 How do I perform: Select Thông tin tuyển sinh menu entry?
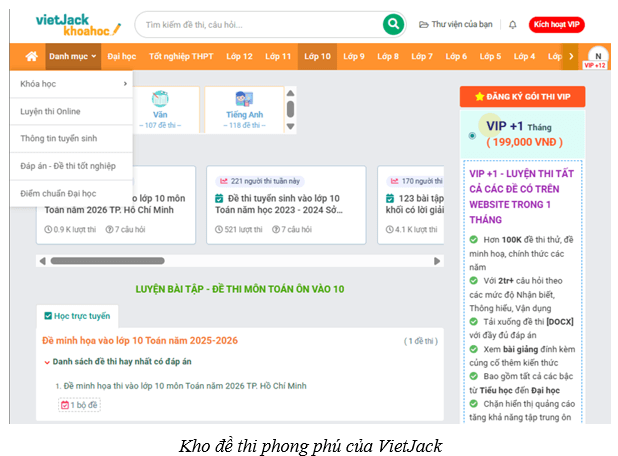click(71, 138)
